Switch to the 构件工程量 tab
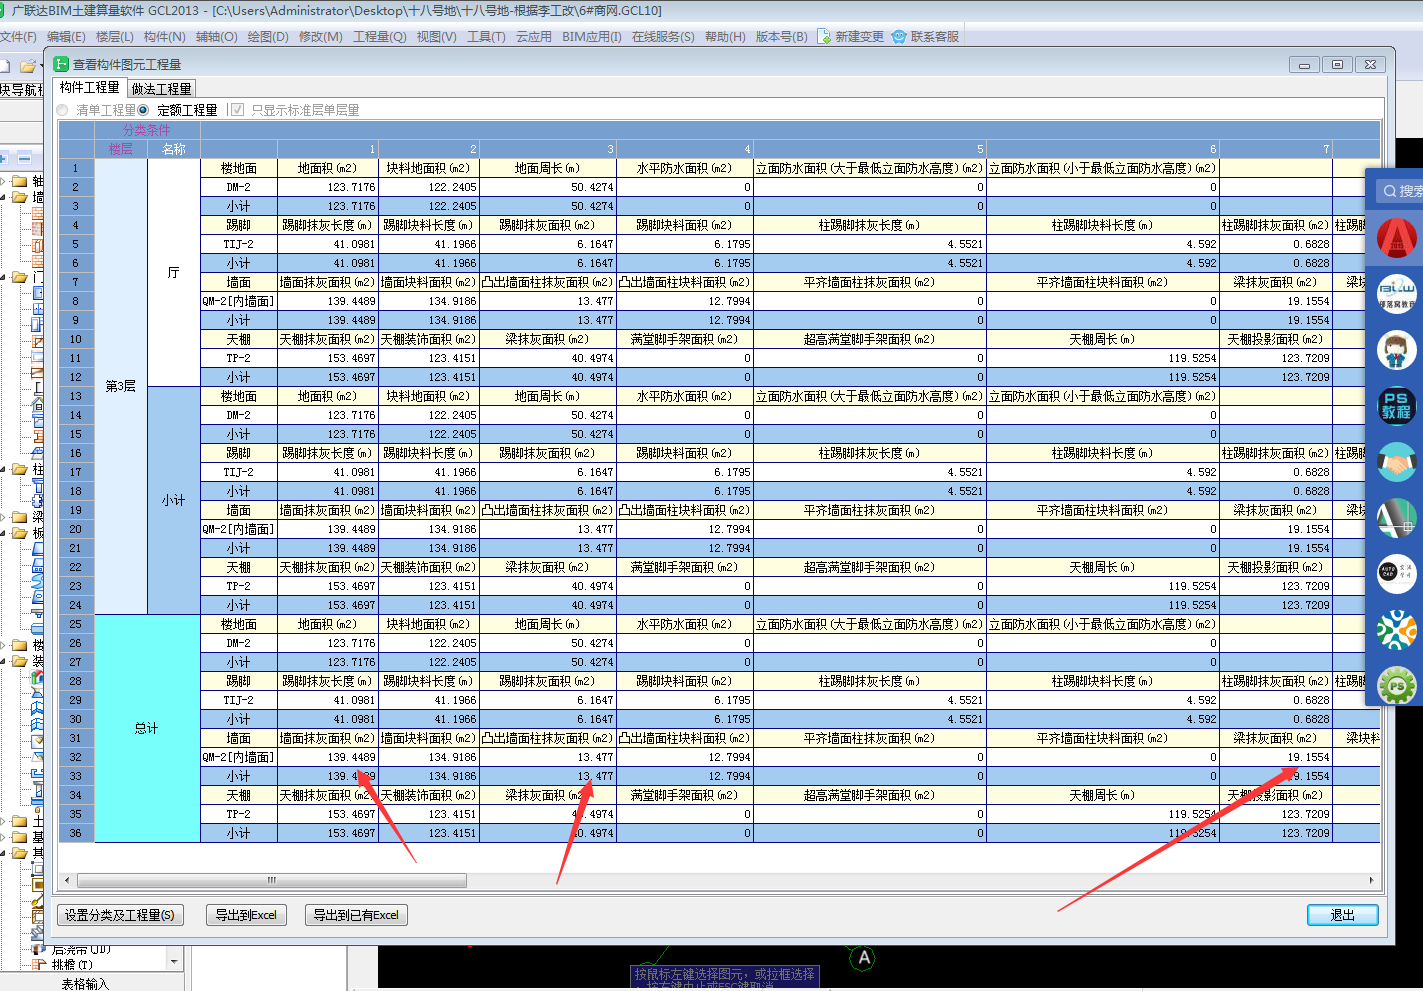The image size is (1423, 991). 89,88
